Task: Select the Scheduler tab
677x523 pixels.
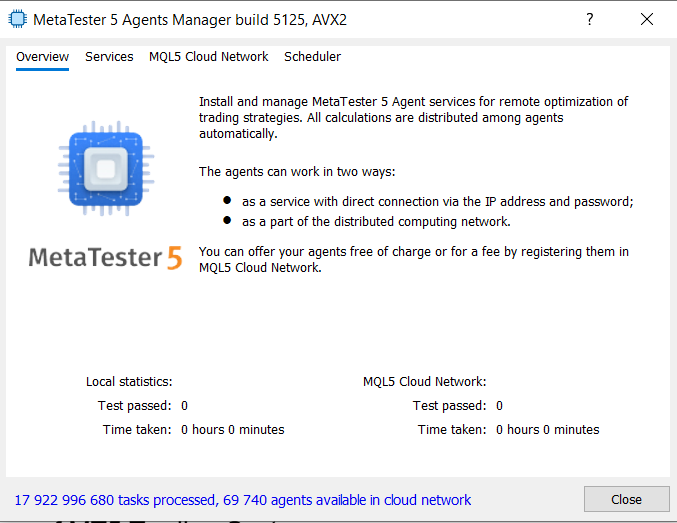Action: coord(312,57)
